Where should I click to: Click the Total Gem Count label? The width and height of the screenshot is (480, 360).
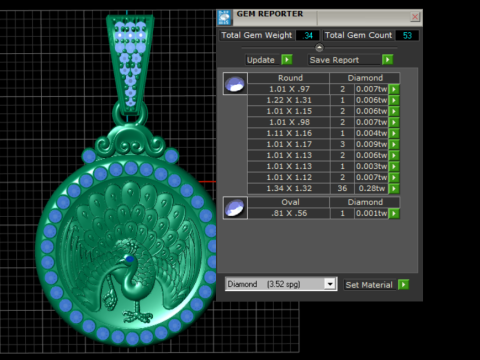point(358,35)
